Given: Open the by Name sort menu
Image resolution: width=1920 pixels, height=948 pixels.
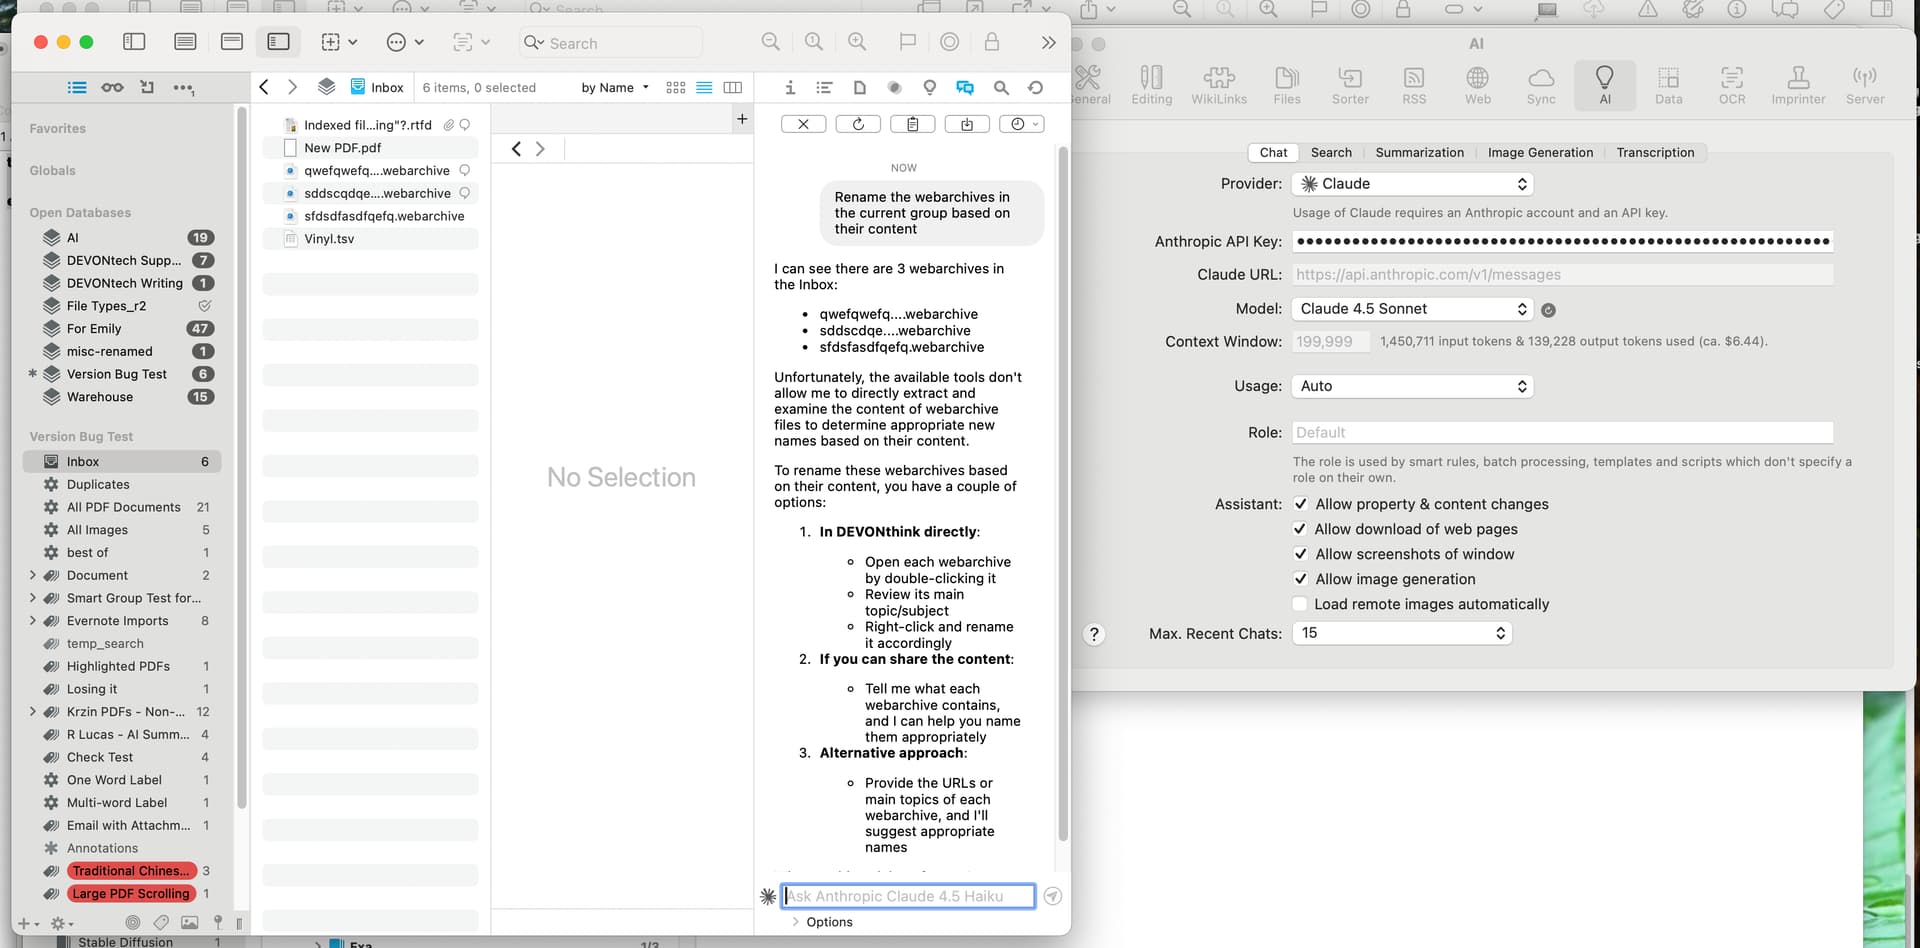Looking at the screenshot, I should coord(614,88).
